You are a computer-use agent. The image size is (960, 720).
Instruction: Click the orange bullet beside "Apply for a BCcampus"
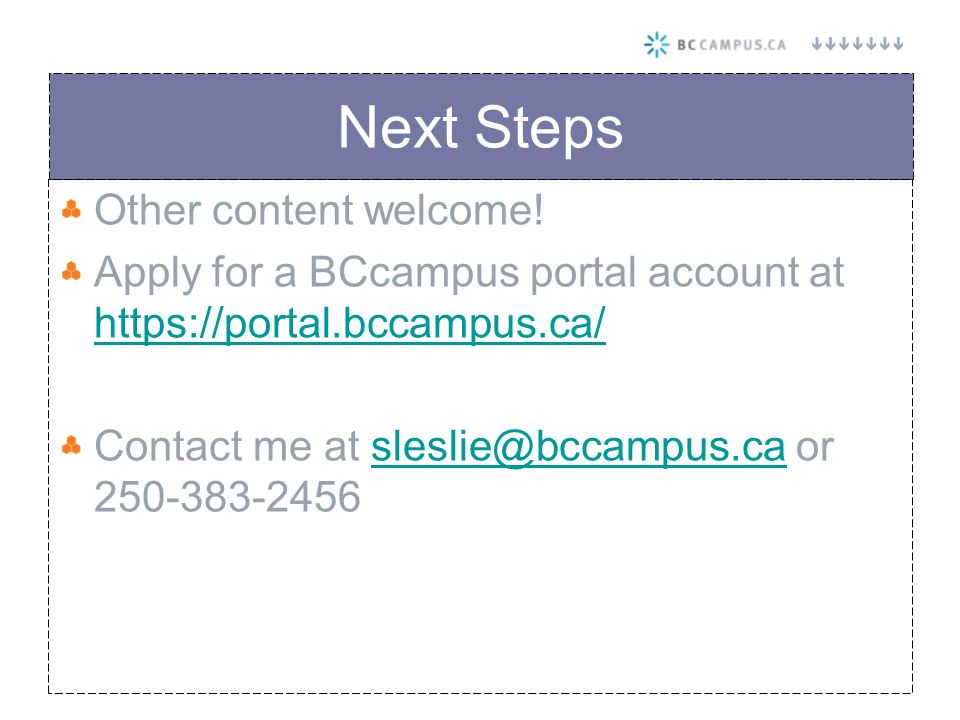72,271
